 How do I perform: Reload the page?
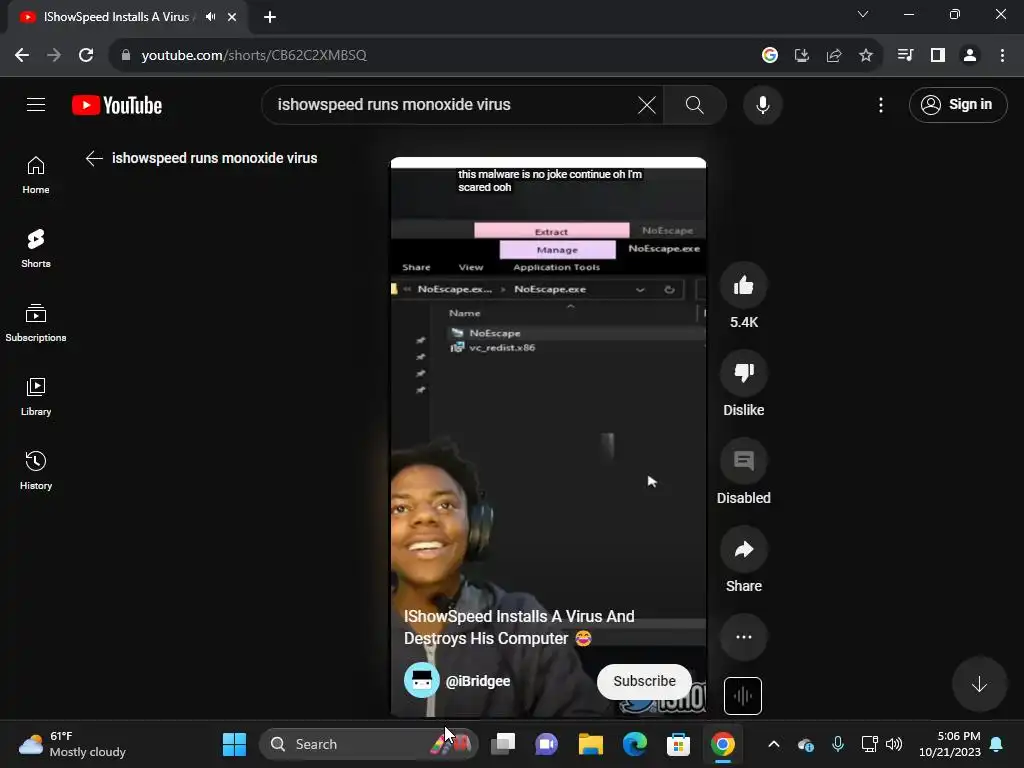(x=86, y=56)
